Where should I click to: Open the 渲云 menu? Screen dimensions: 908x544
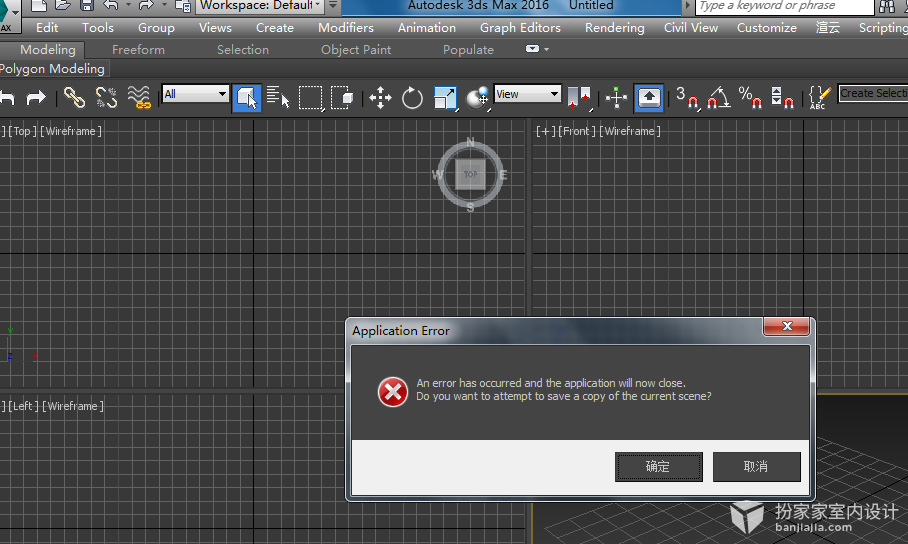[x=828, y=28]
